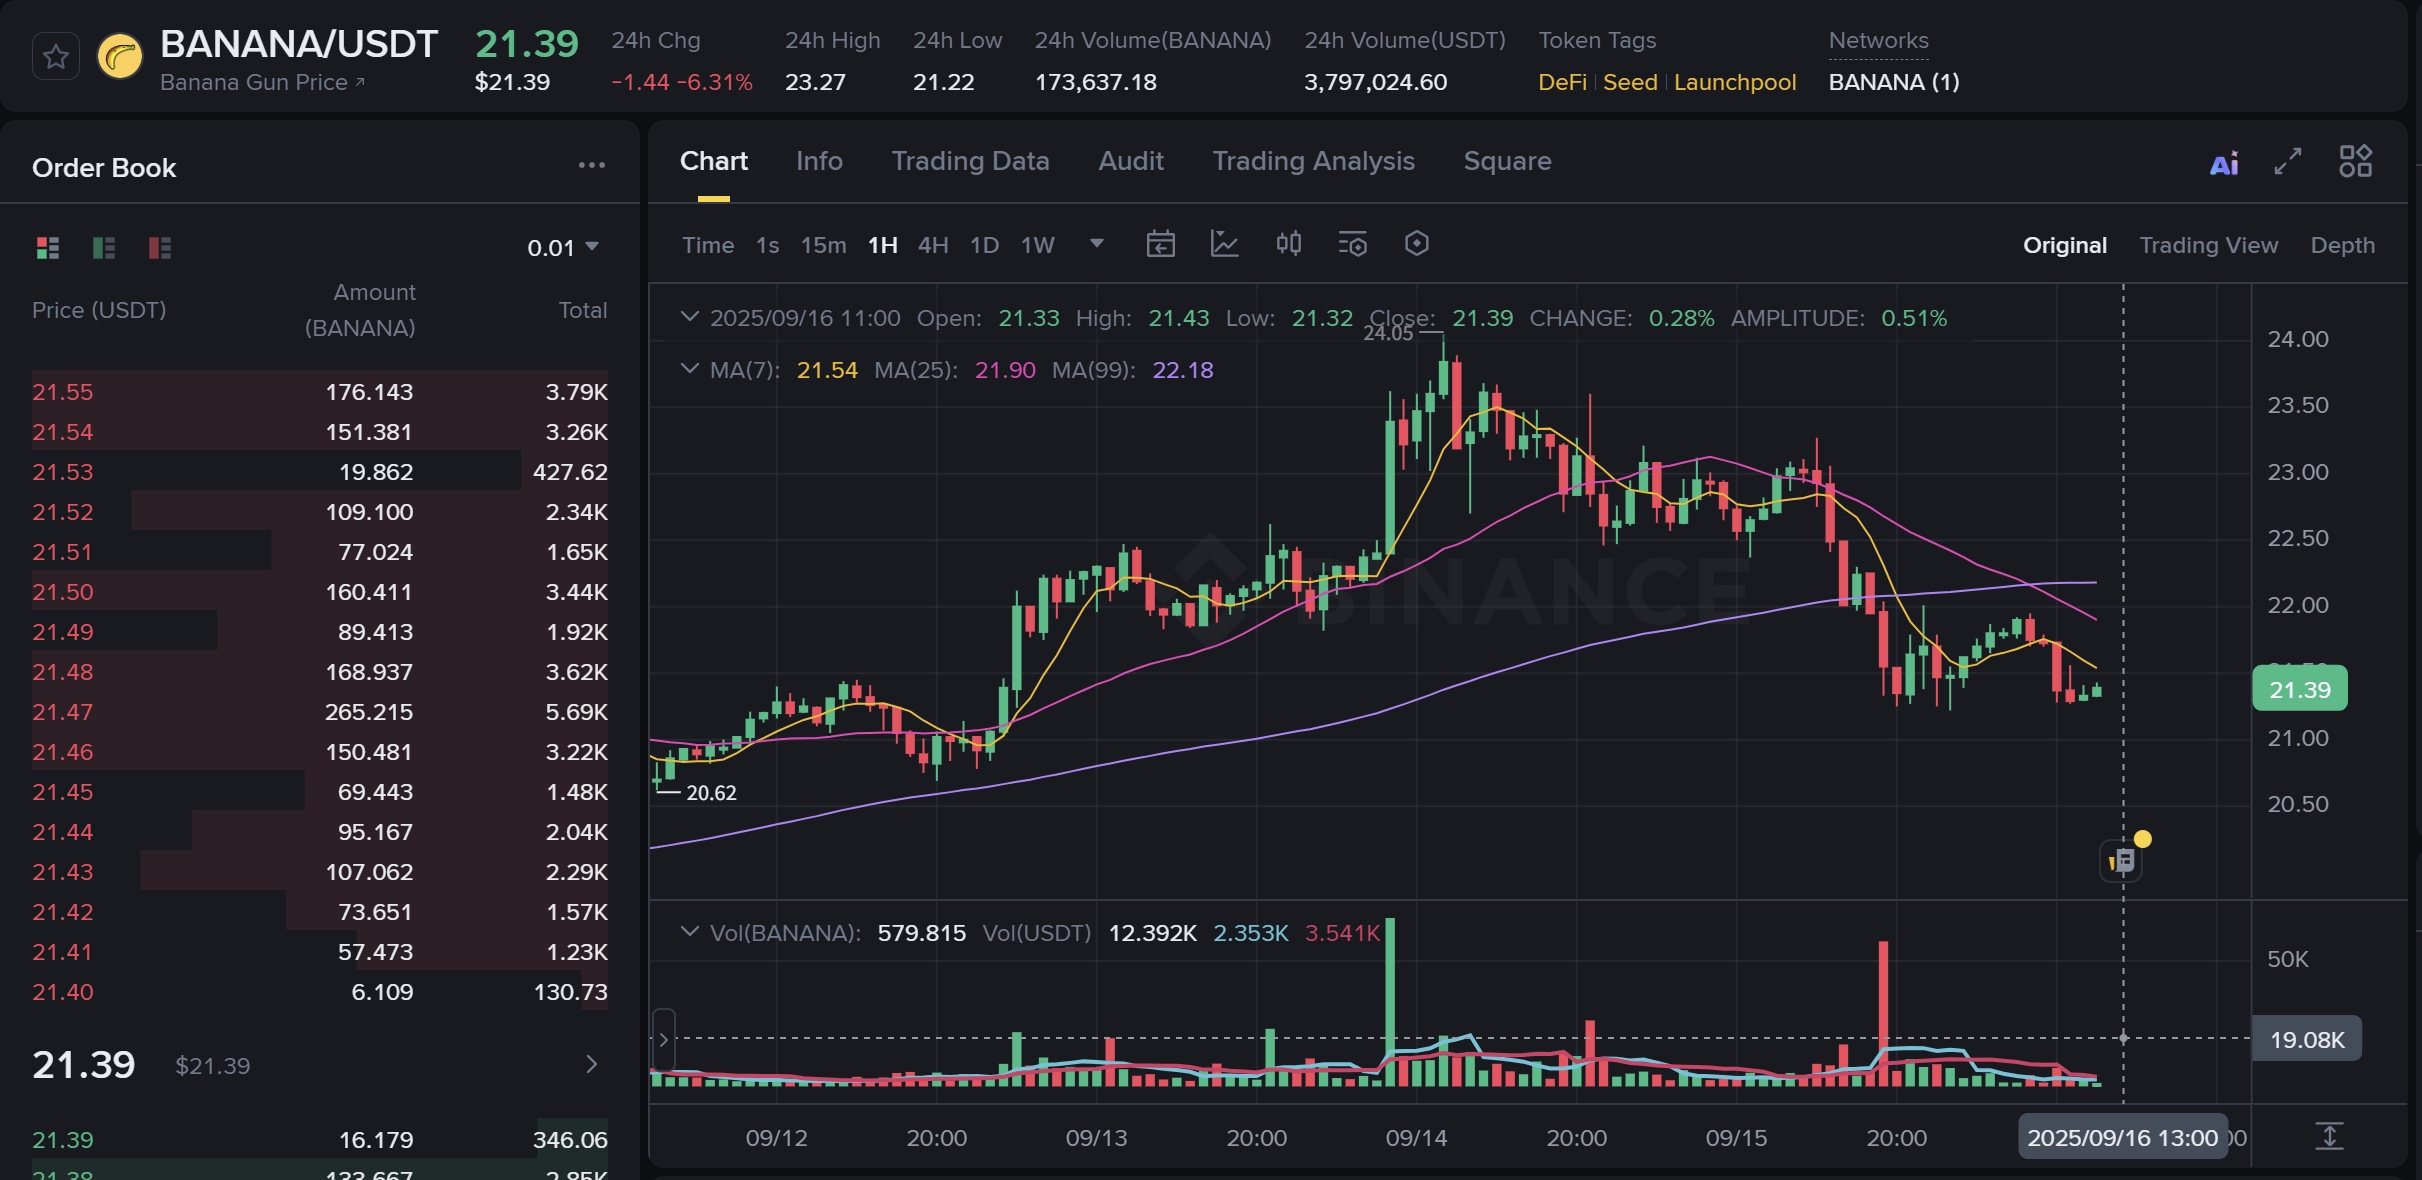2422x1180 pixels.
Task: Select the 21.55 ask price row
Action: click(x=319, y=391)
